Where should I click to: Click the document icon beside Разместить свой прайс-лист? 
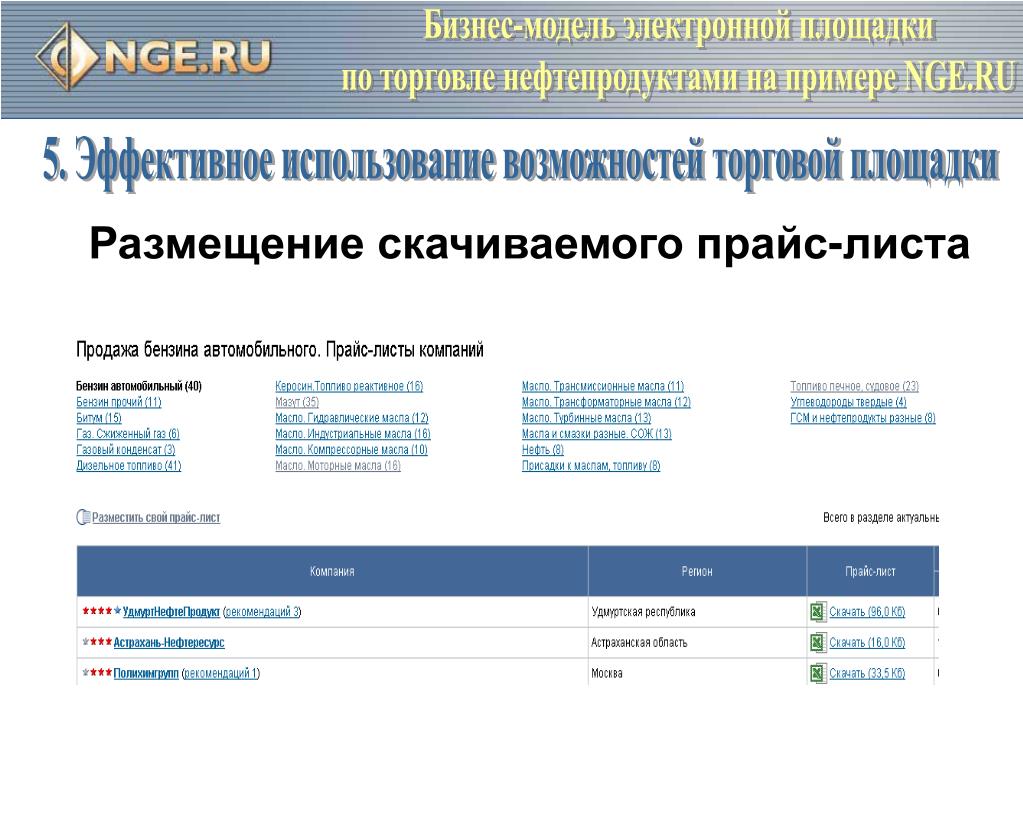(84, 517)
